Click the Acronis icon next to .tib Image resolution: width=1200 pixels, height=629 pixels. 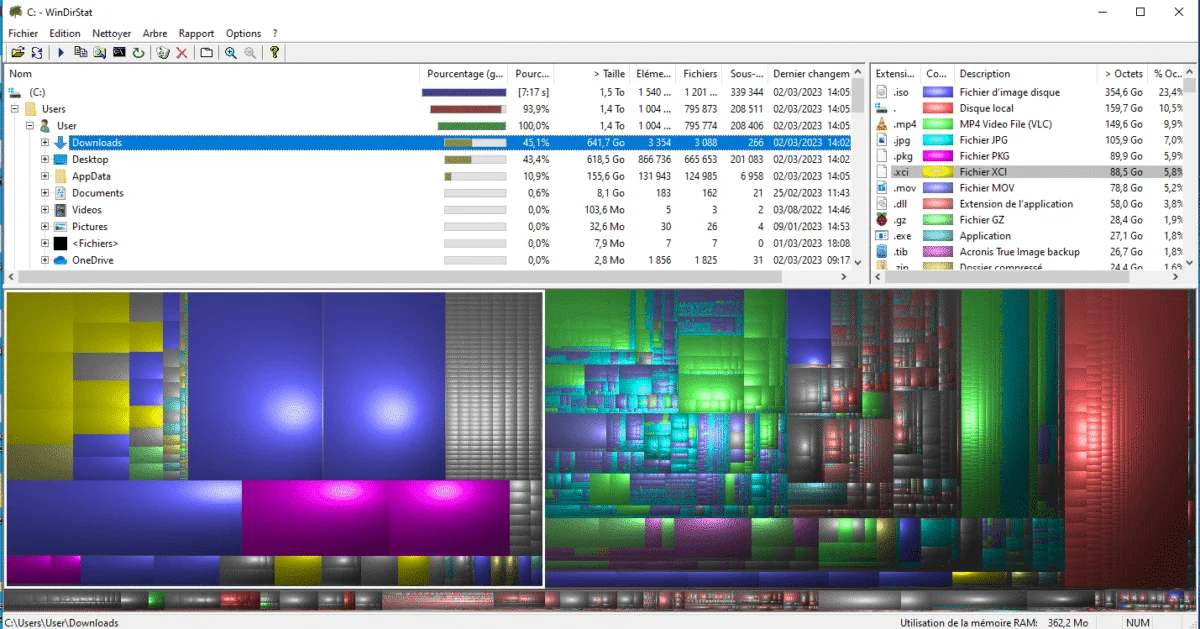tap(882, 252)
